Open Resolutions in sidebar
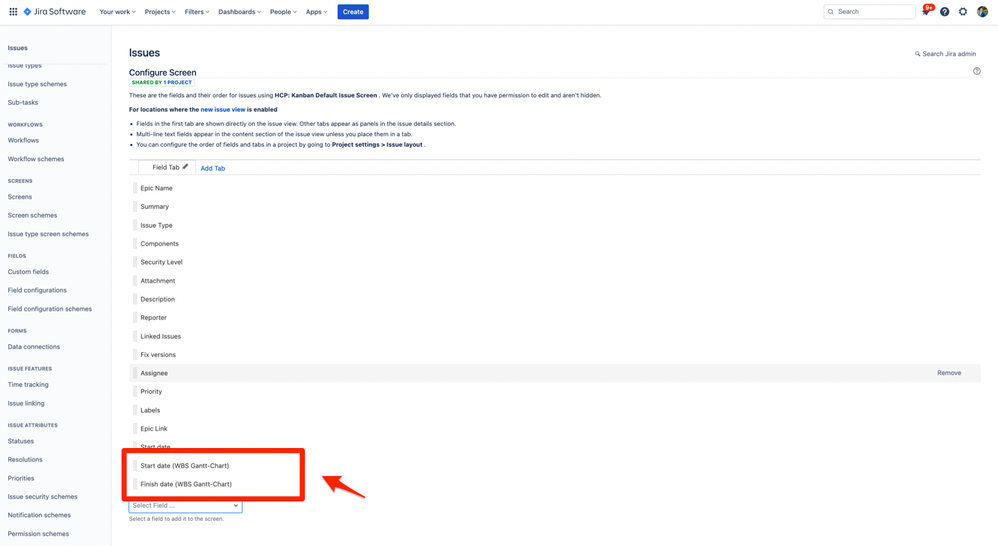The image size is (998, 546). (x=25, y=459)
